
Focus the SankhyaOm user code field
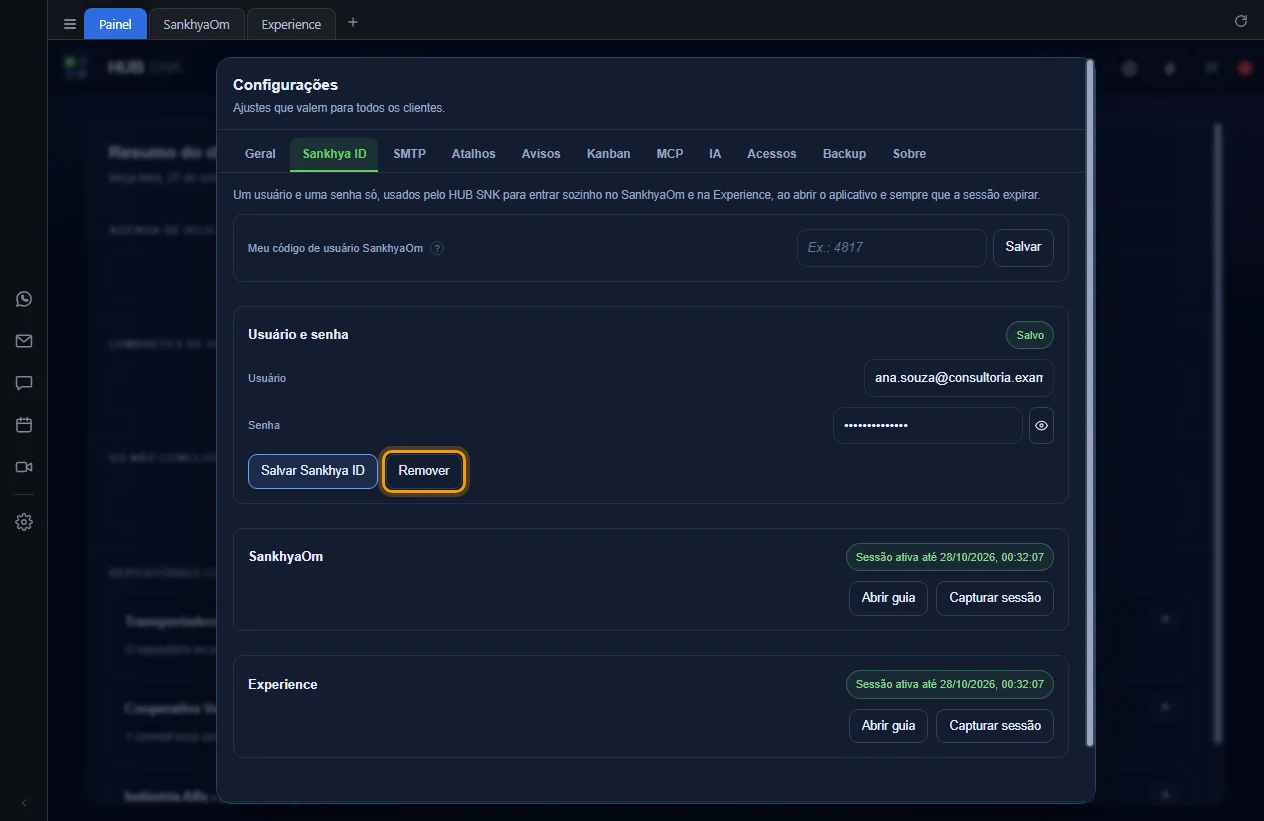[892, 248]
